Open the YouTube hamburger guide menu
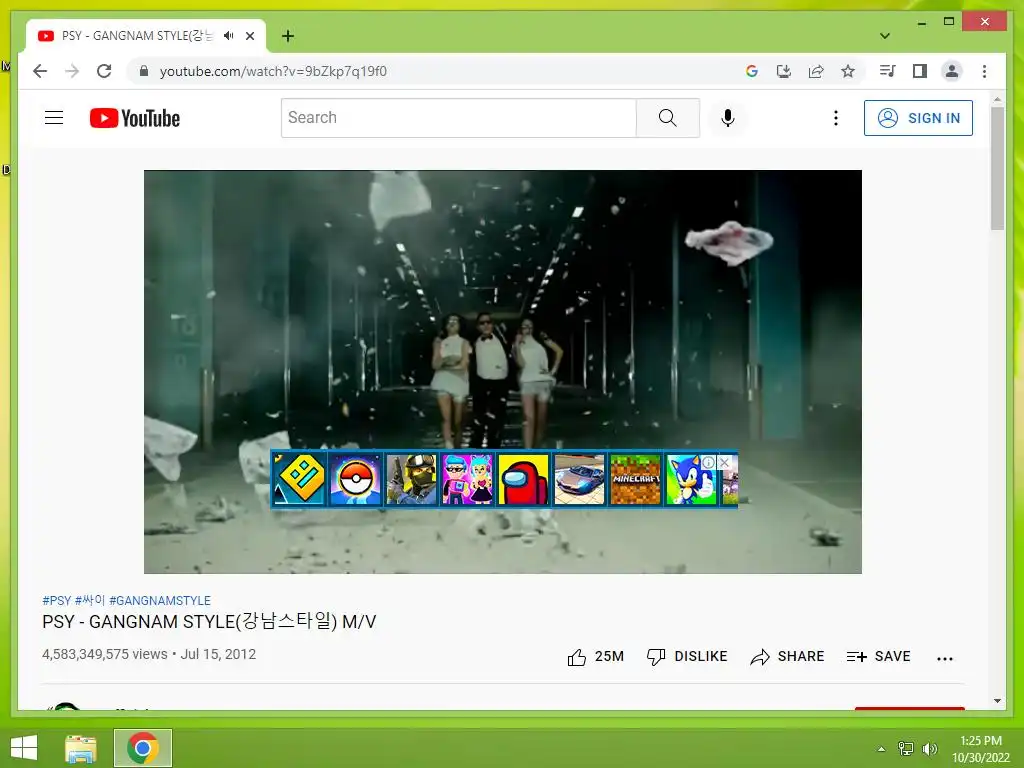 54,118
